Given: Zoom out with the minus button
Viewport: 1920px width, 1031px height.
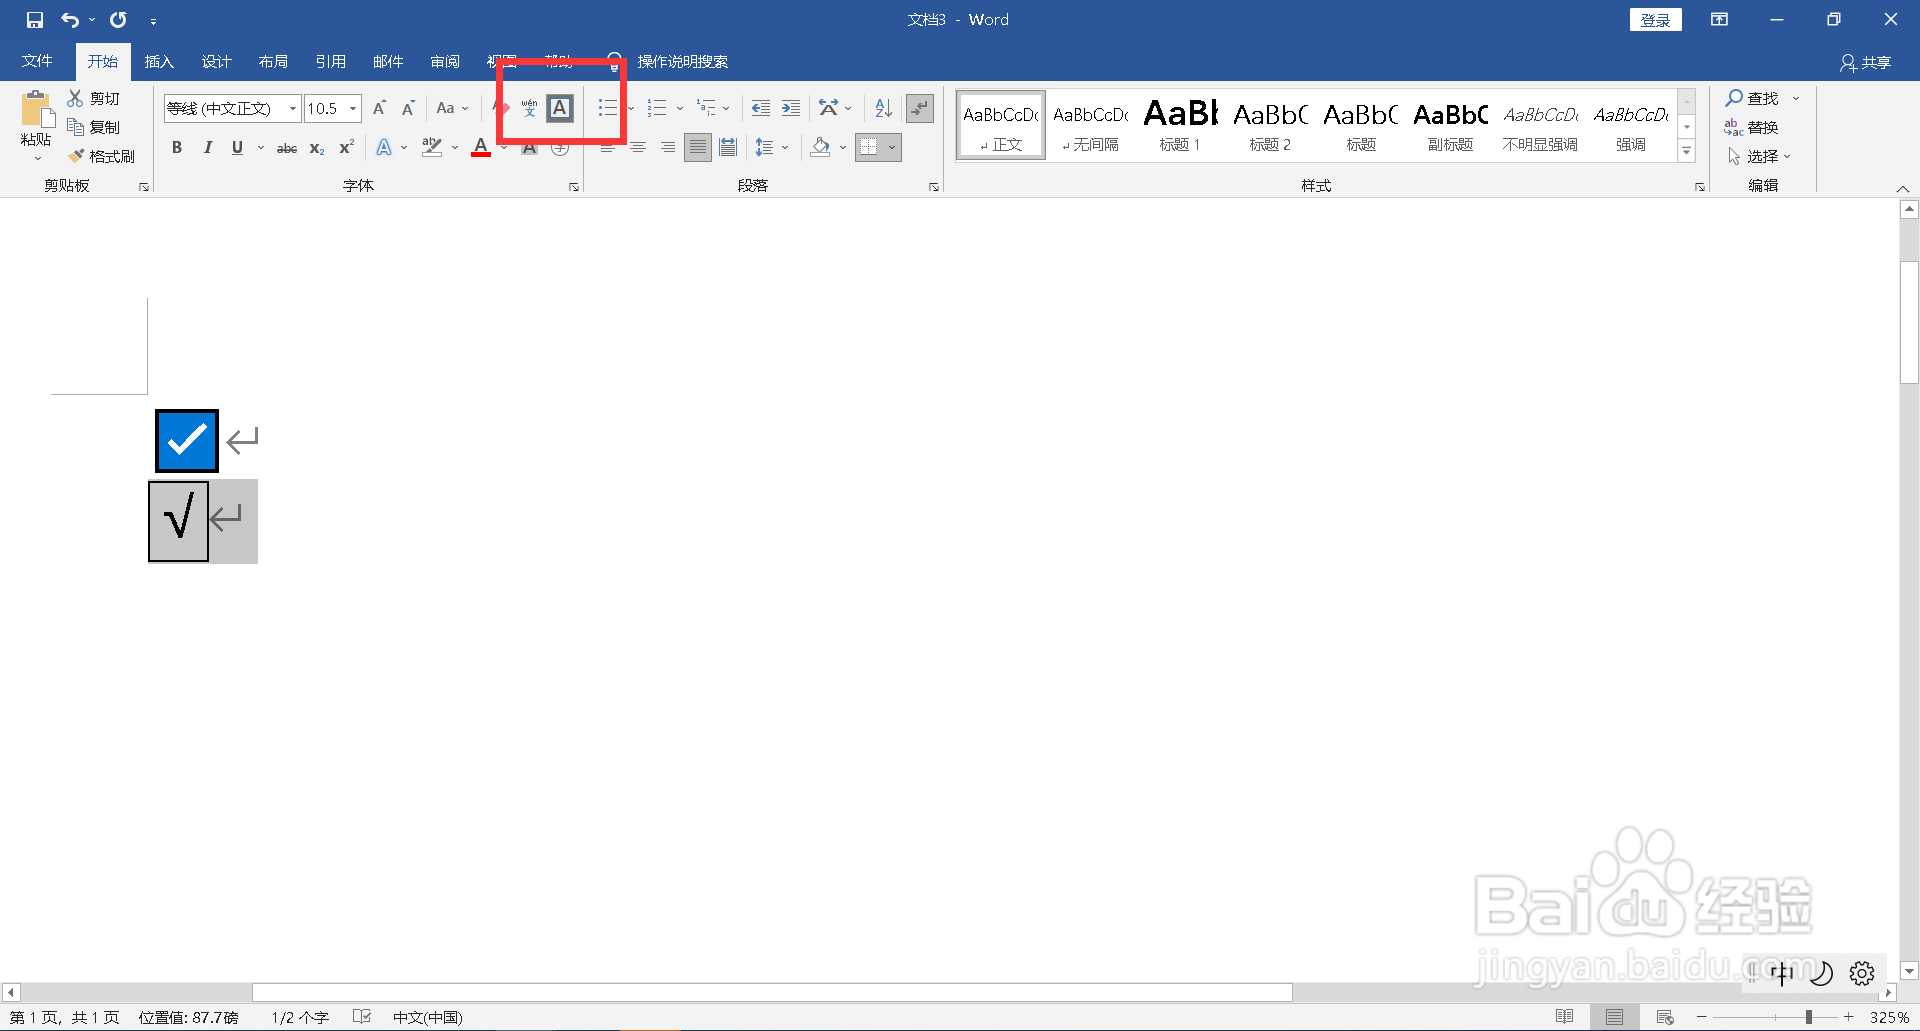Looking at the screenshot, I should coord(1702,1017).
